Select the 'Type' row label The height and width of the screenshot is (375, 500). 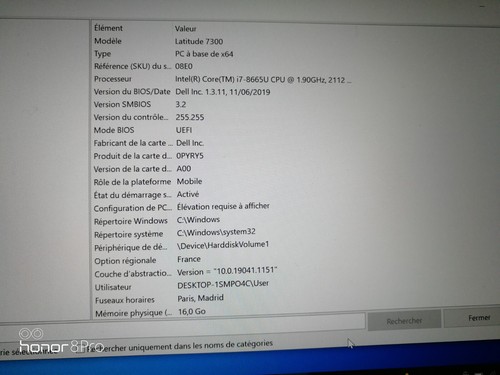(102, 54)
